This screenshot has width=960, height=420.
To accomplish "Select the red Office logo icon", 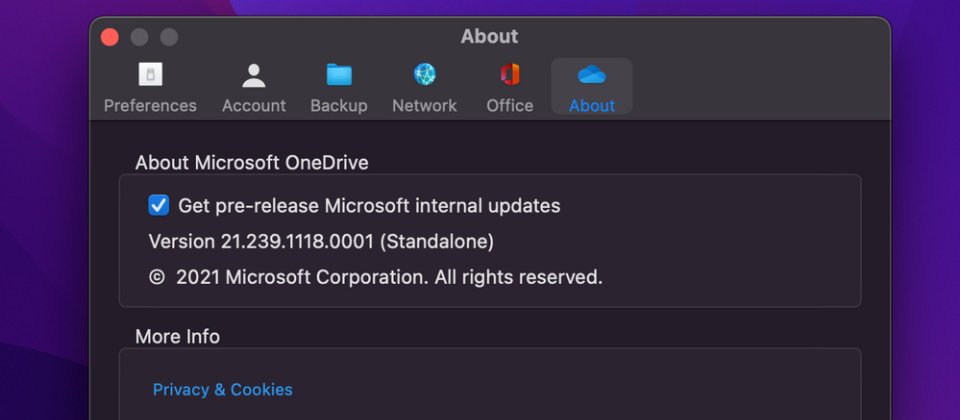I will (x=509, y=75).
